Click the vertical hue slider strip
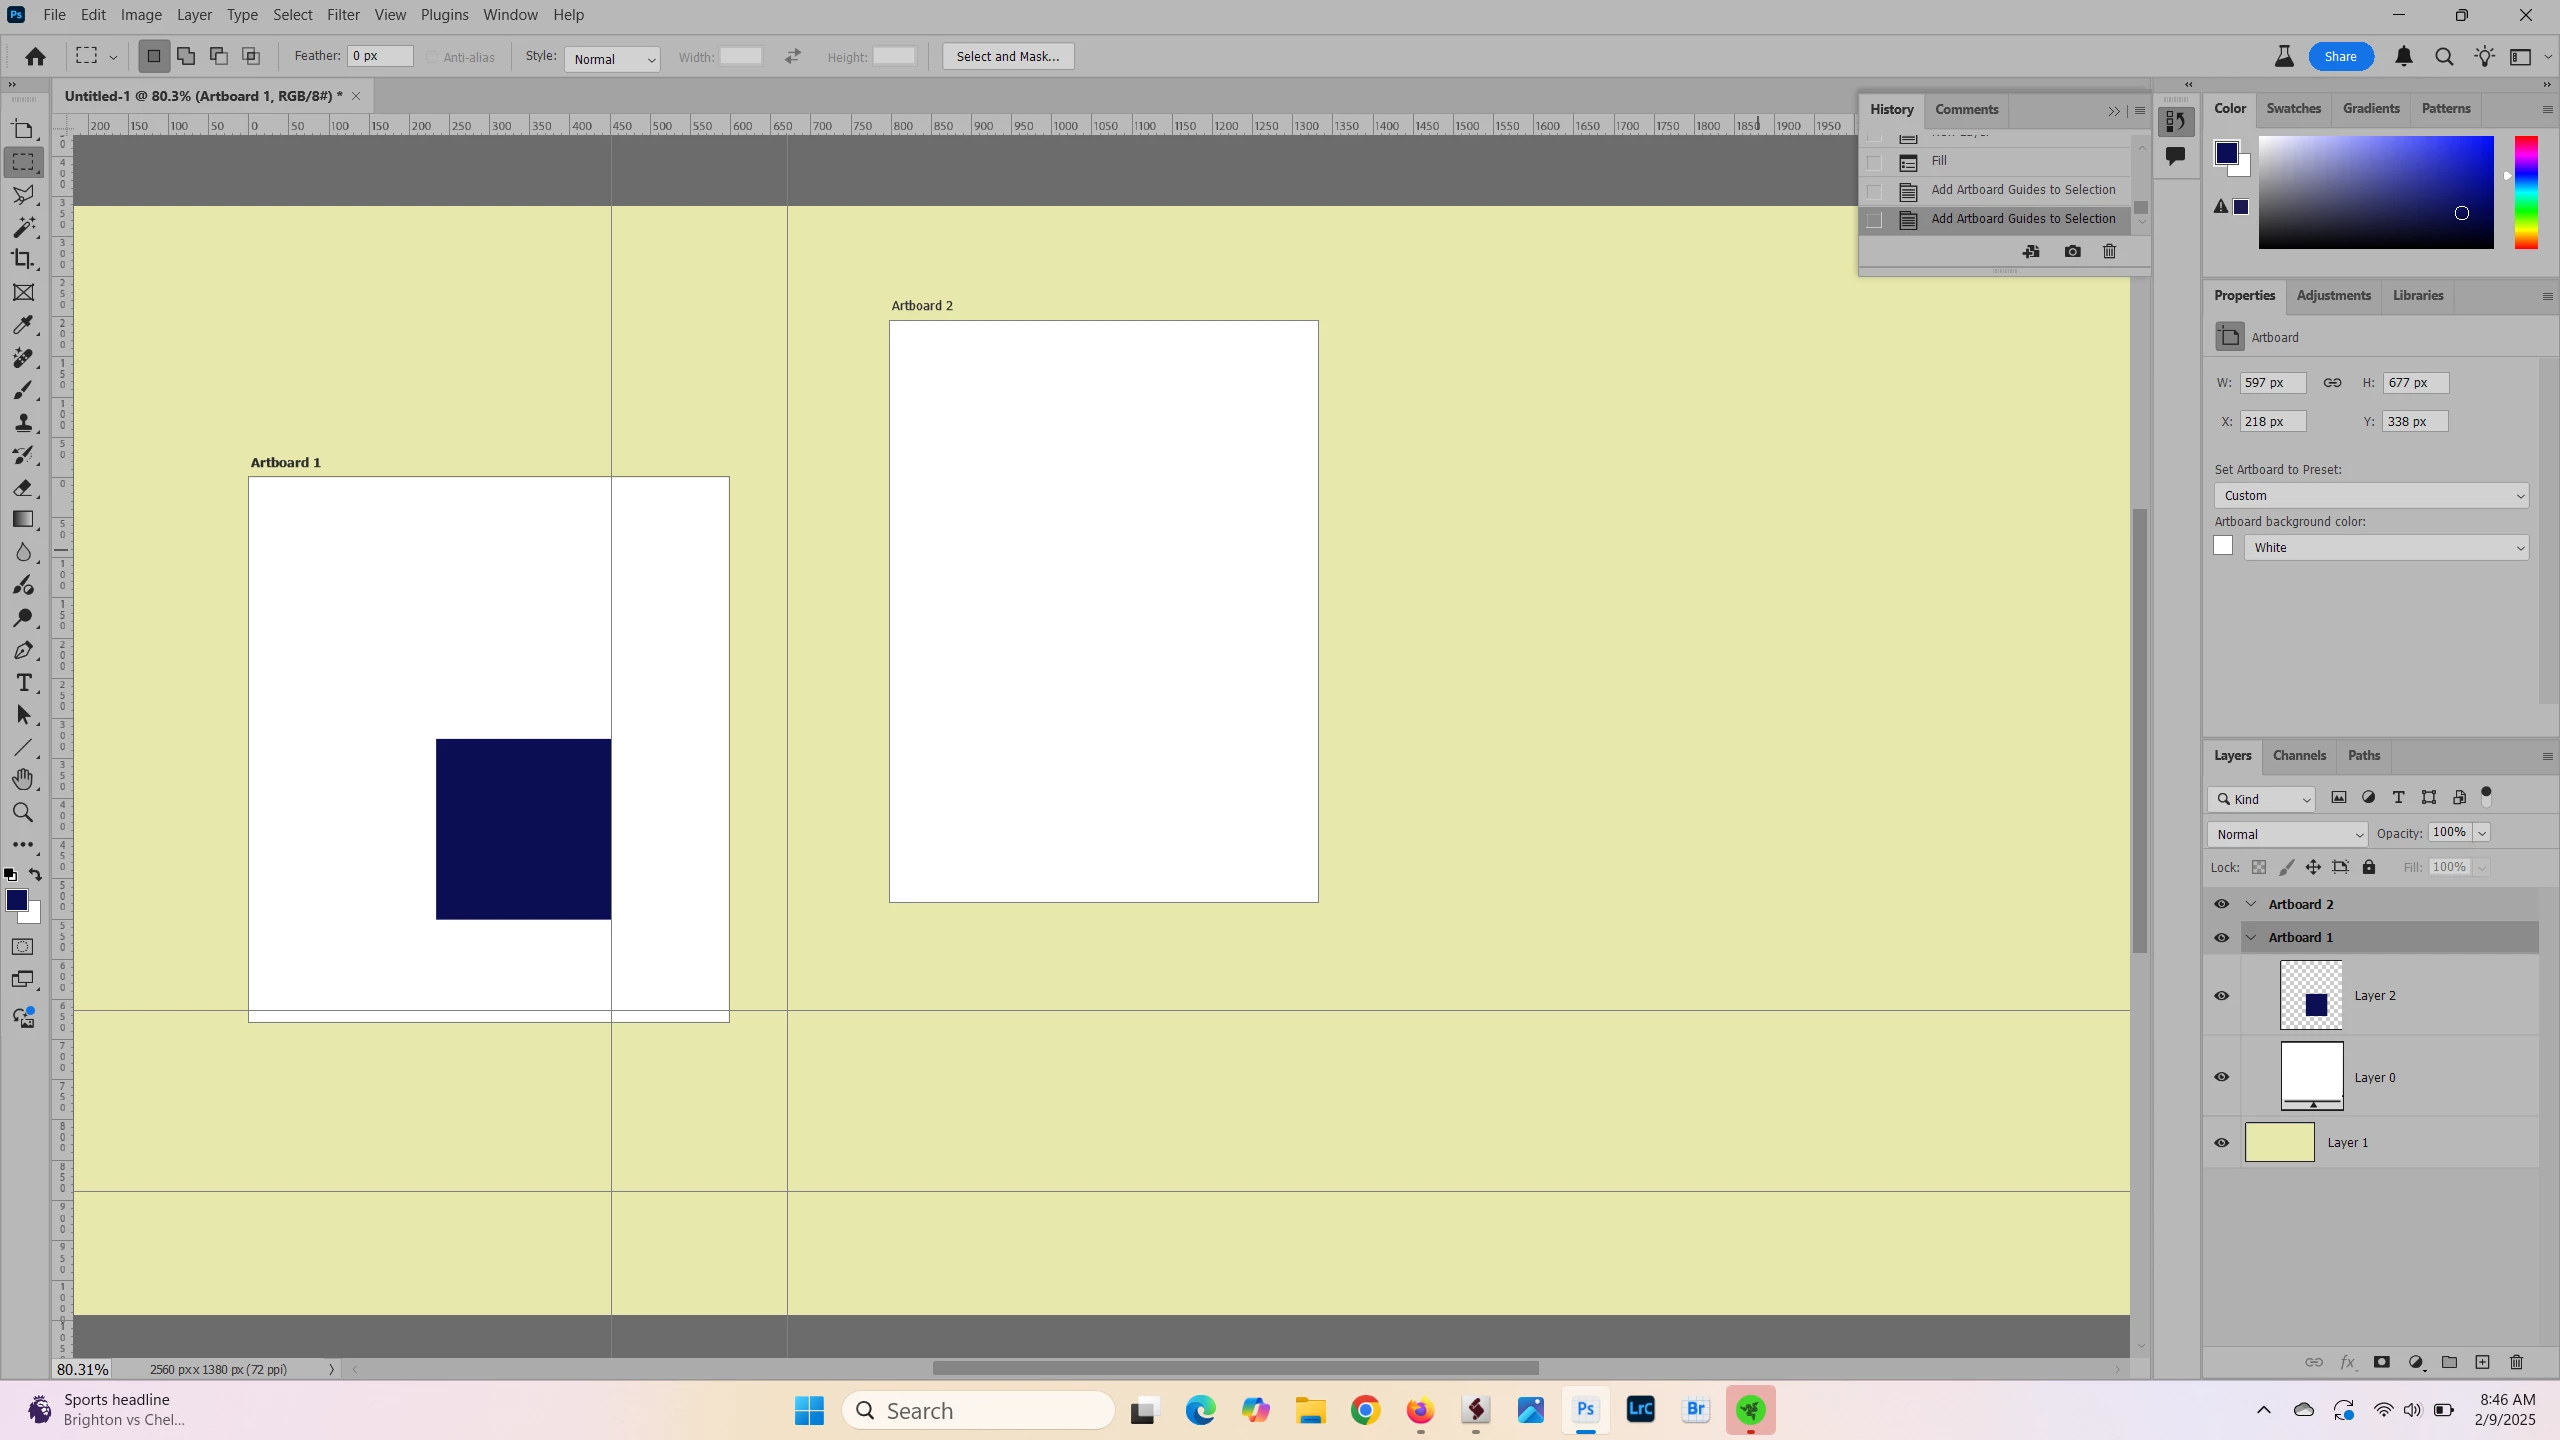The width and height of the screenshot is (2560, 1440). click(x=2526, y=192)
